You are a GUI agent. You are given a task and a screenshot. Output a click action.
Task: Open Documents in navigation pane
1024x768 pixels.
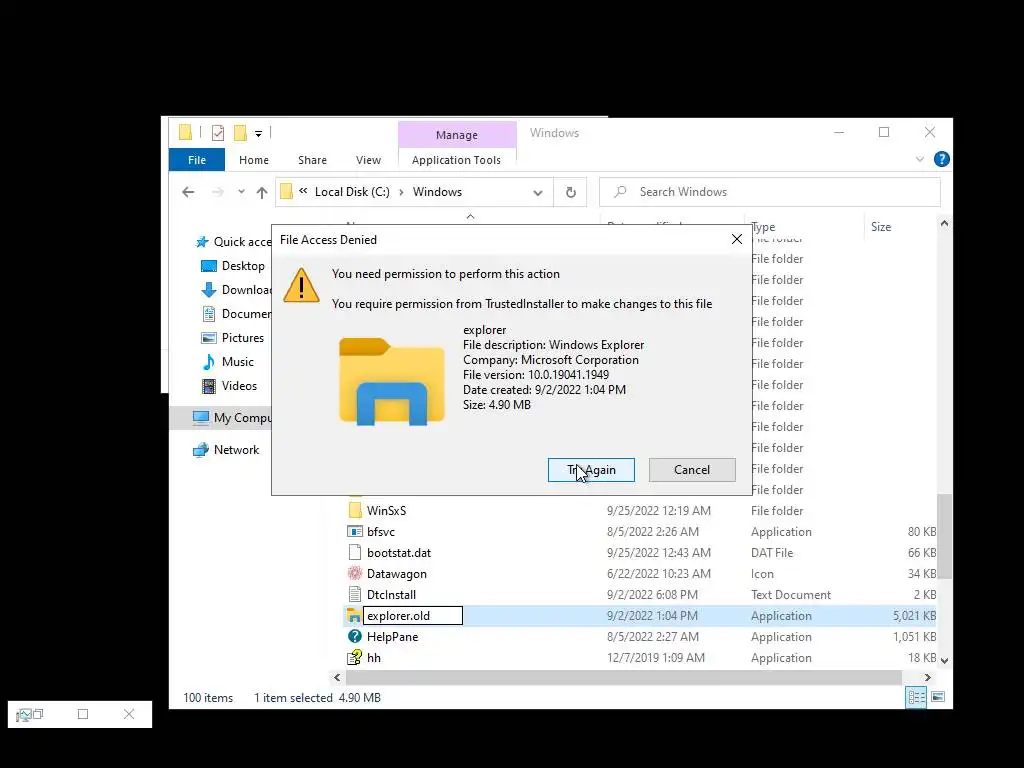coord(236,313)
